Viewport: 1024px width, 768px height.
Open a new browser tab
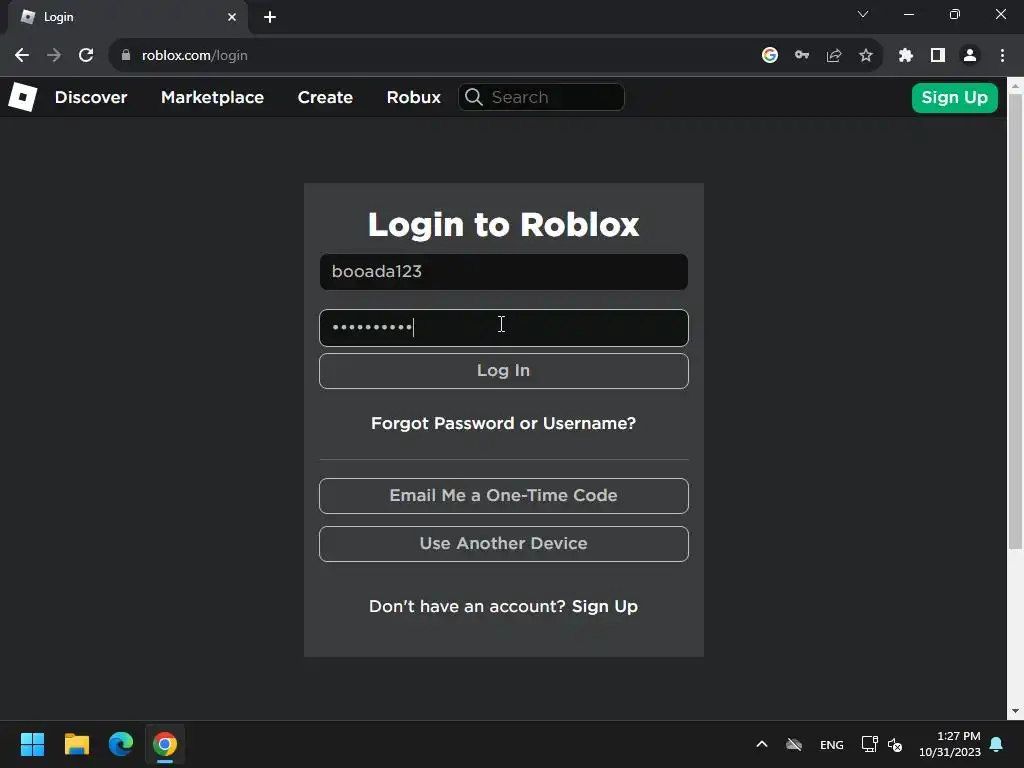[x=270, y=17]
